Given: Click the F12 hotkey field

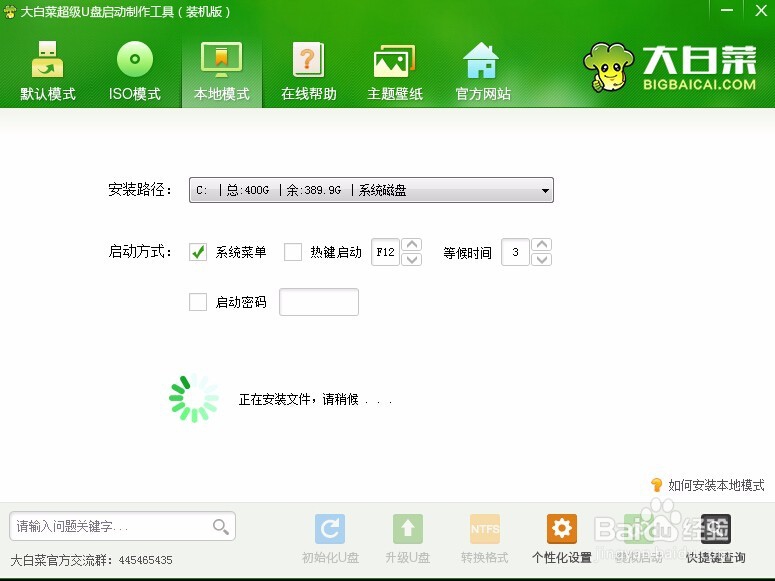Looking at the screenshot, I should [x=385, y=252].
